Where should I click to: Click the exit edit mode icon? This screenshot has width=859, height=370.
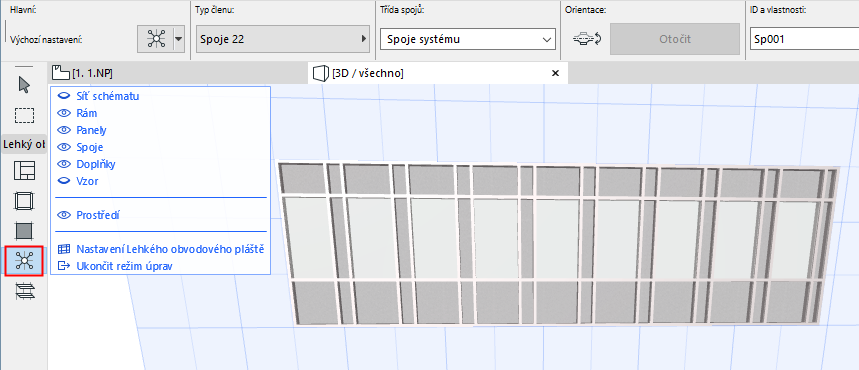[64, 266]
